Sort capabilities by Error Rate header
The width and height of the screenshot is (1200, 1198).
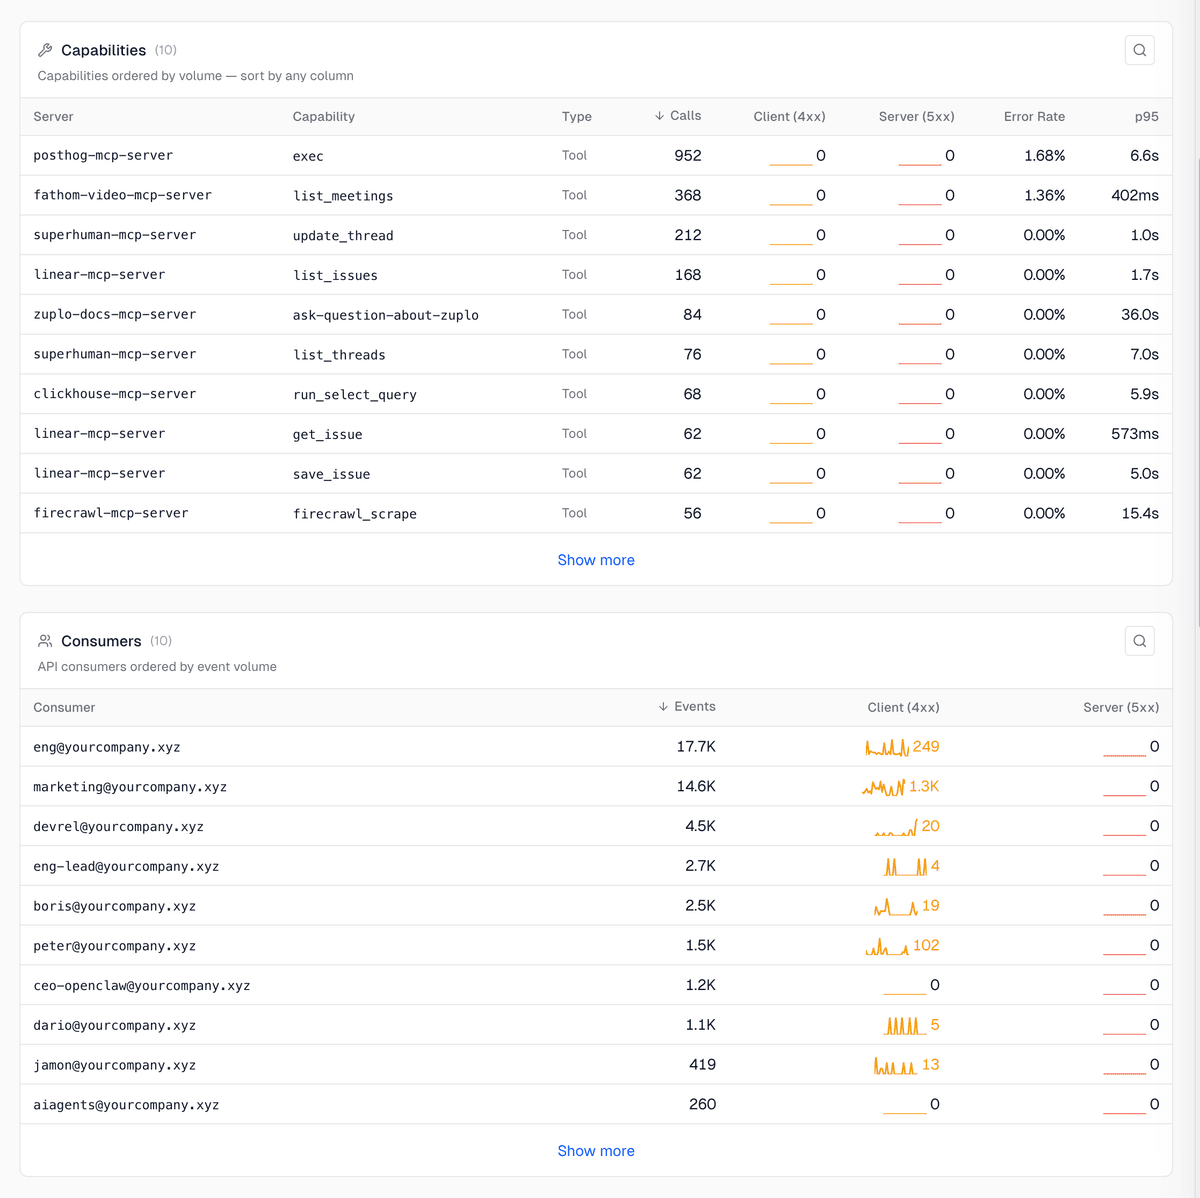click(x=1034, y=117)
